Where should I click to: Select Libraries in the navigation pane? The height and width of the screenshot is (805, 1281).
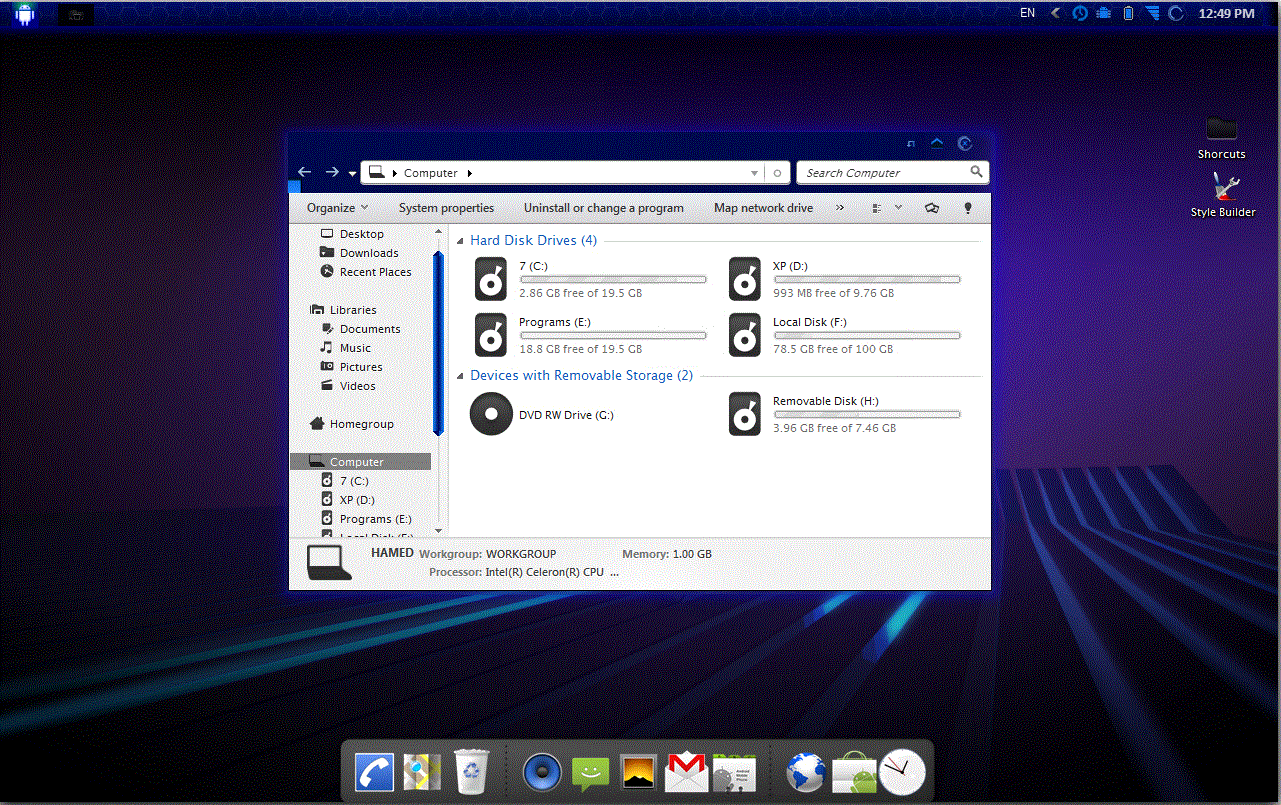(343, 310)
